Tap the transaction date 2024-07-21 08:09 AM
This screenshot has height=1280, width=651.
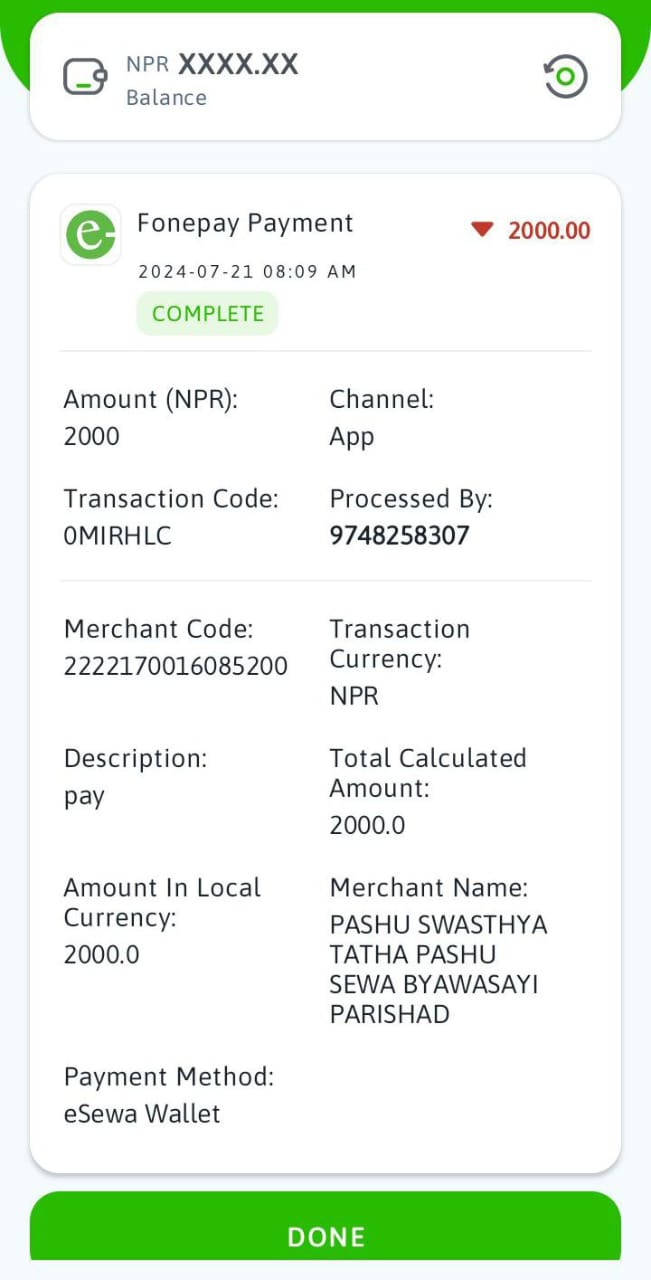click(x=247, y=272)
